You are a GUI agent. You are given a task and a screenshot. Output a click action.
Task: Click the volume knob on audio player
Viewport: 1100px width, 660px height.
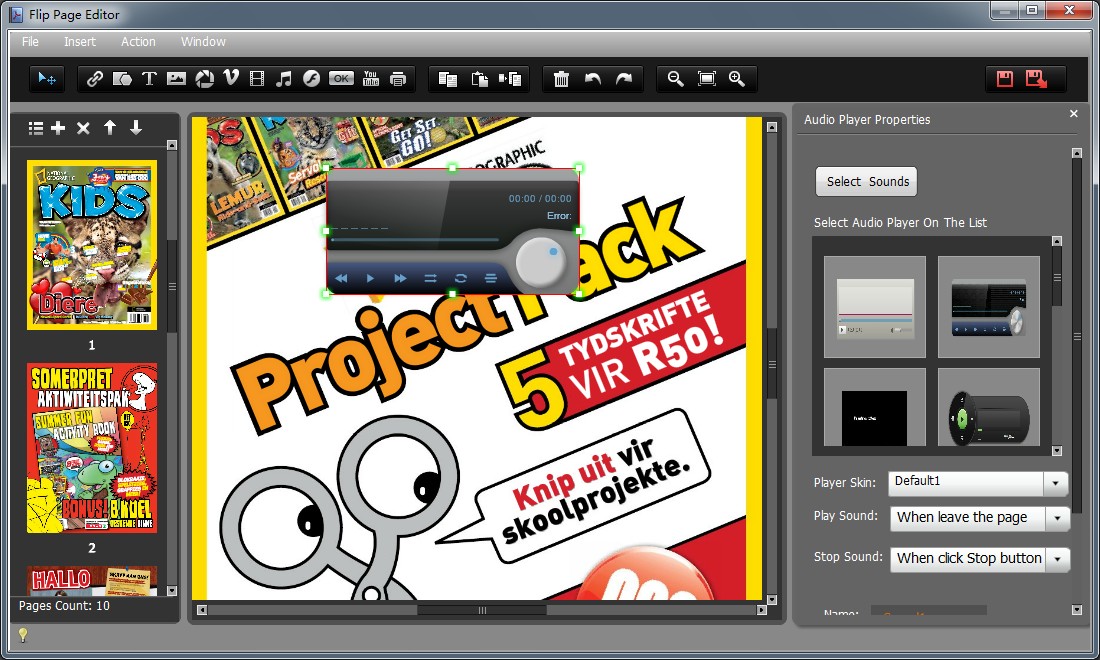[x=541, y=262]
